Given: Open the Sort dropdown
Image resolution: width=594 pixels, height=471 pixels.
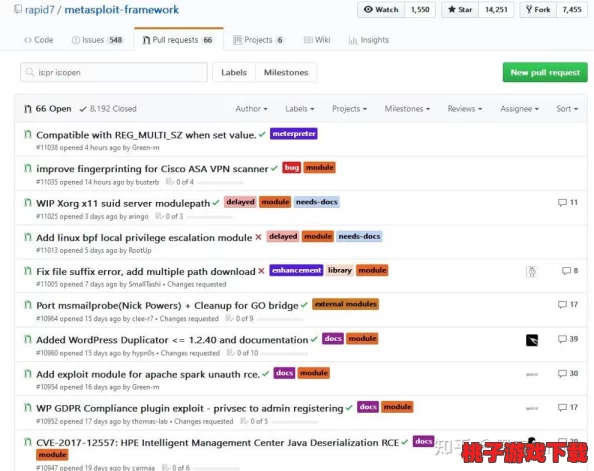Looking at the screenshot, I should [567, 109].
